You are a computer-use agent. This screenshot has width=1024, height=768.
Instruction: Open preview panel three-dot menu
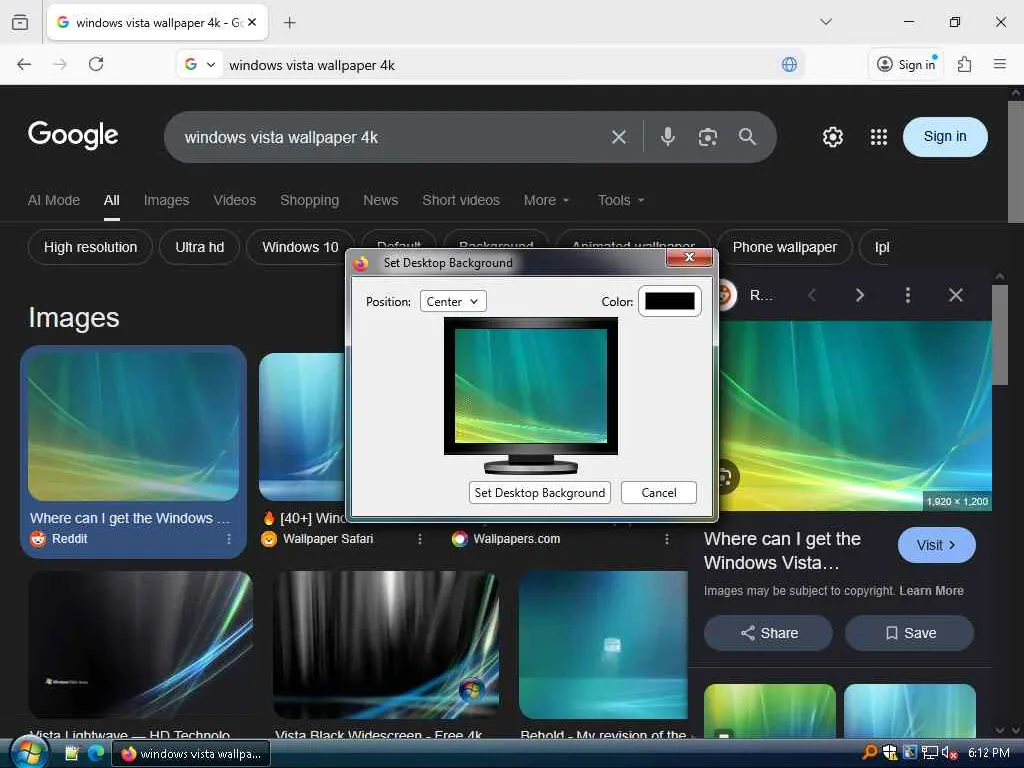[x=907, y=295]
